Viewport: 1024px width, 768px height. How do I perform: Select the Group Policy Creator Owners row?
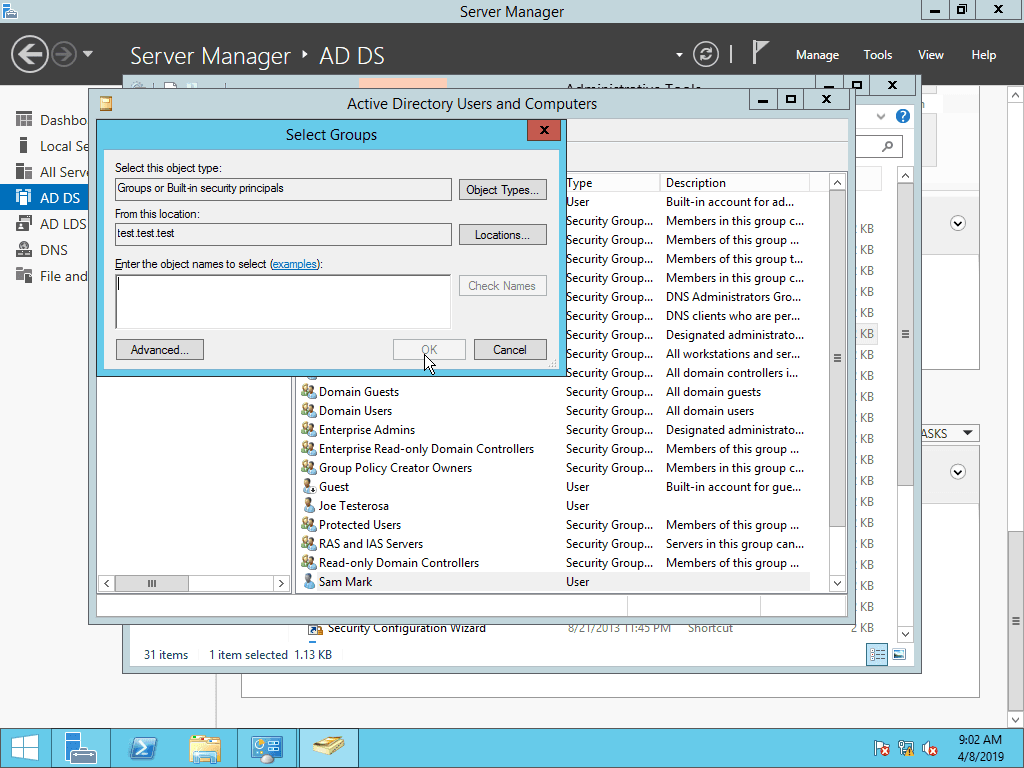click(555, 468)
